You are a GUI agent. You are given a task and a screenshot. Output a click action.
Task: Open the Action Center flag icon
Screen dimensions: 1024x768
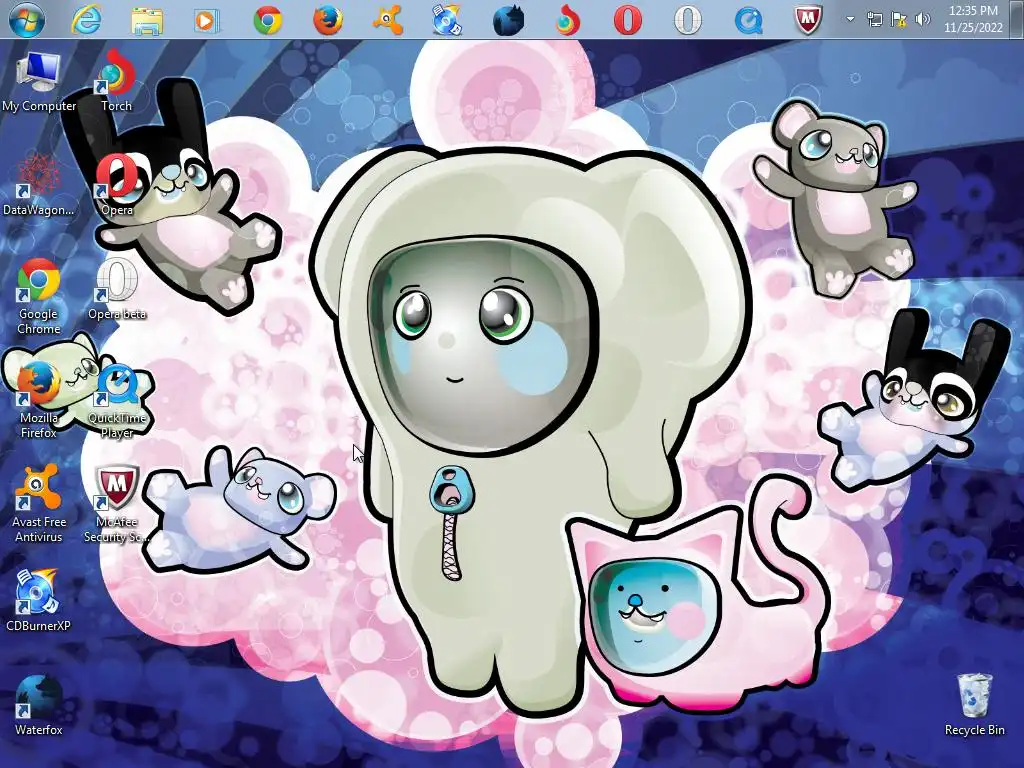click(899, 19)
